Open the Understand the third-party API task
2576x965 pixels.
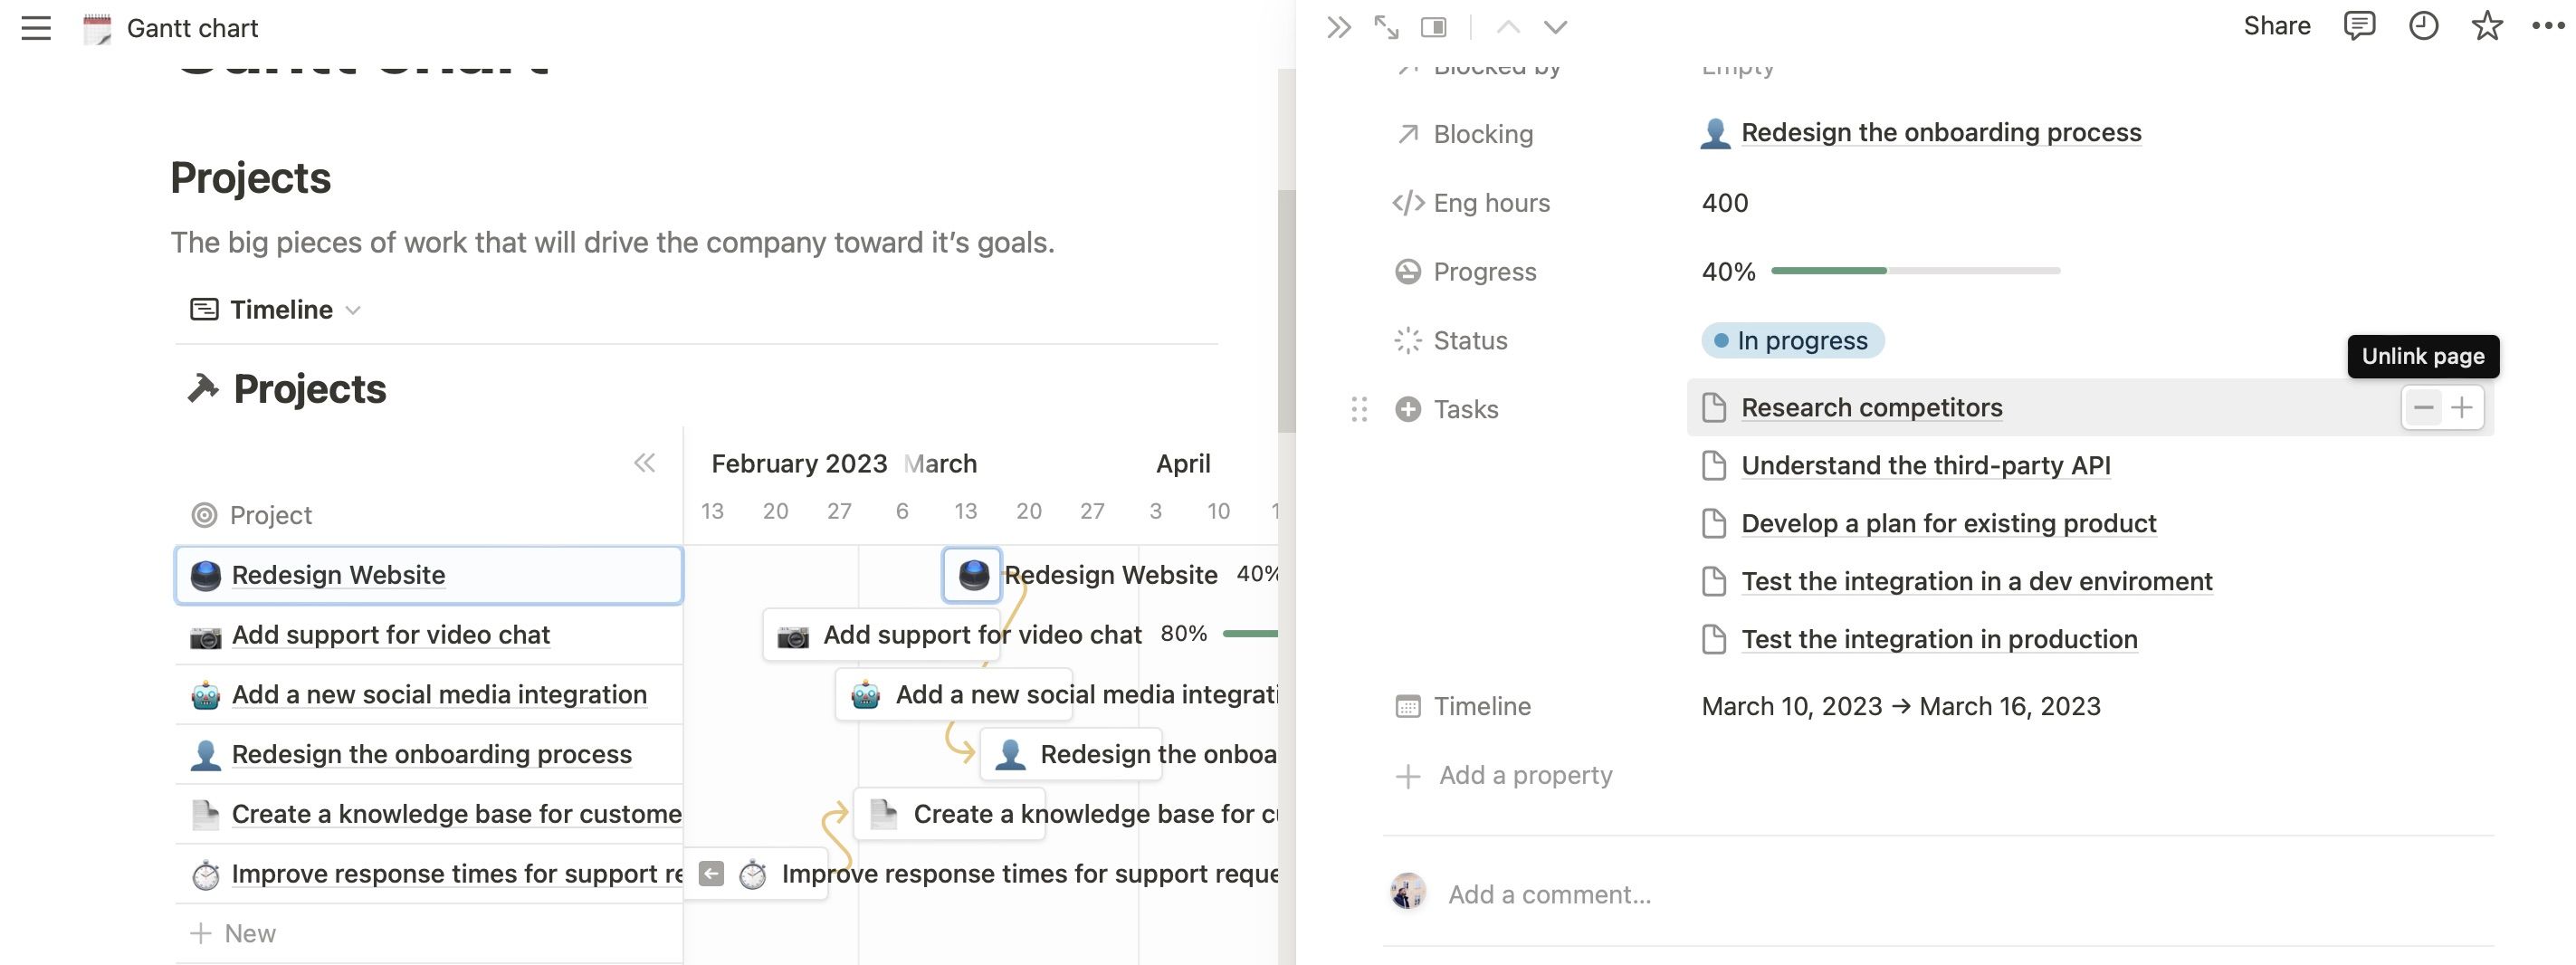1925,466
